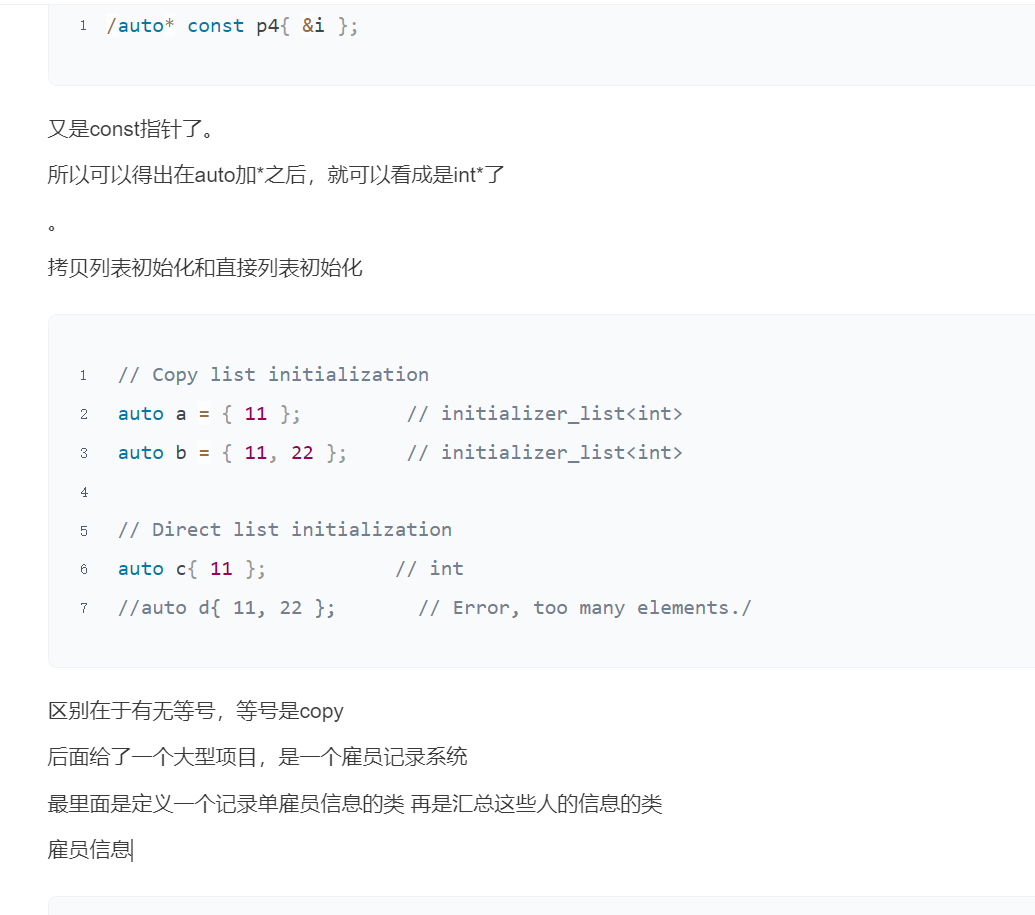Click the sentence ending with "就可以看成是int*了"
The width and height of the screenshot is (1035, 915).
pos(276,175)
